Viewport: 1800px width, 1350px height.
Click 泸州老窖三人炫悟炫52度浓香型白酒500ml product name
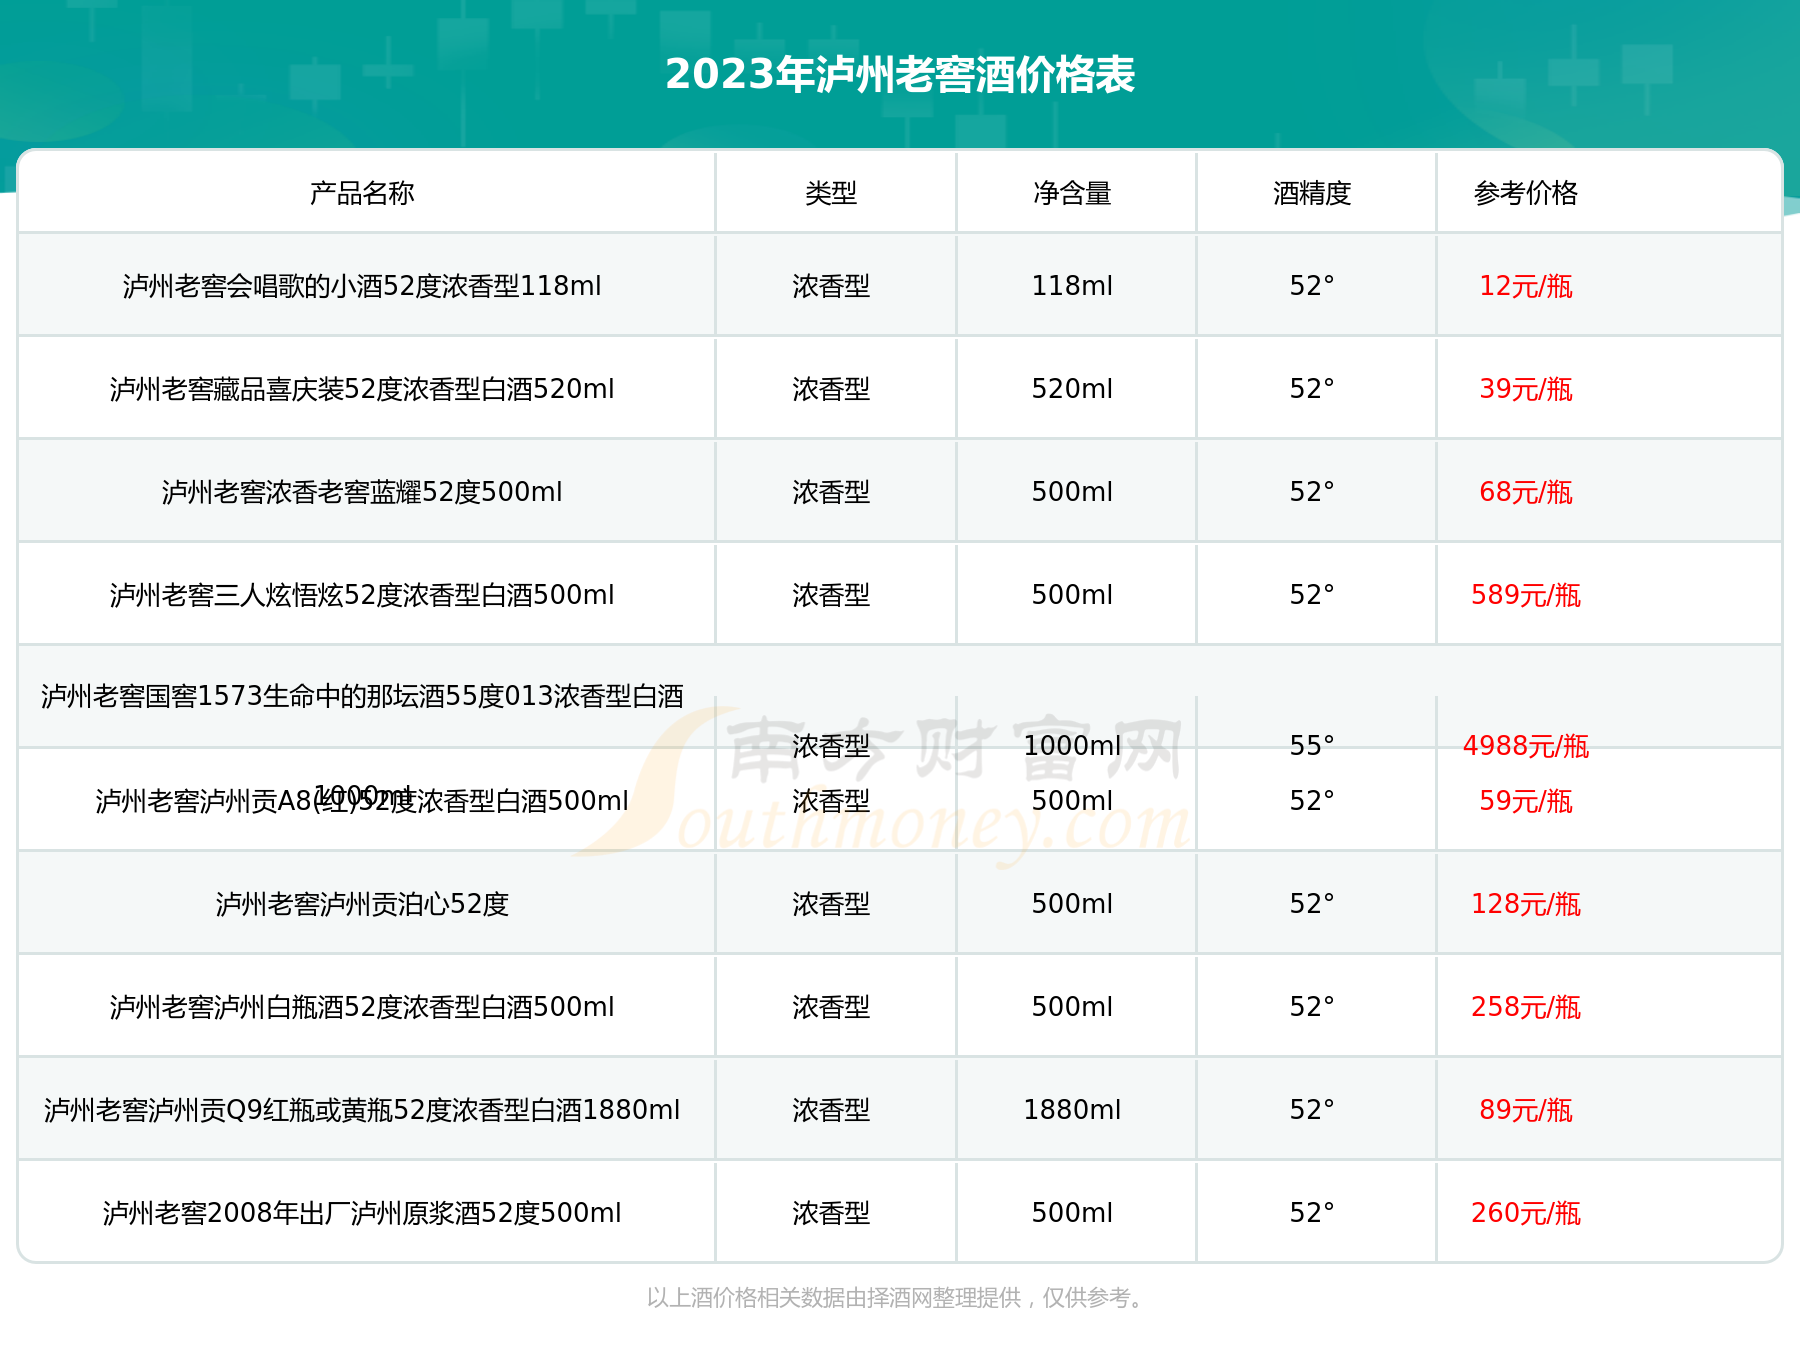[362, 595]
